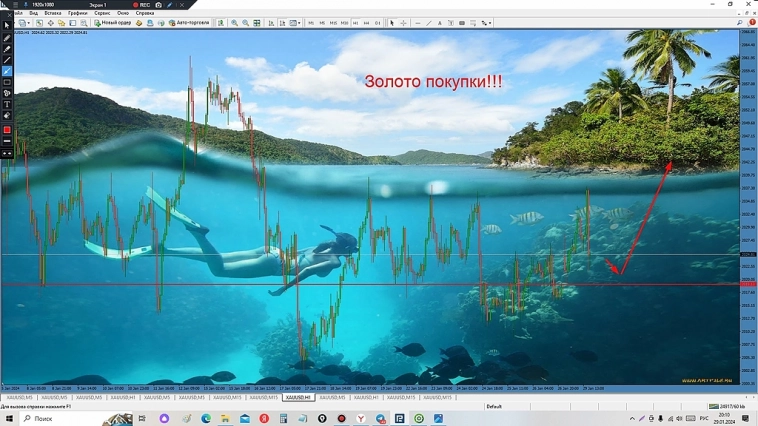Select the trendline drawing tool in top toolbar
The width and height of the screenshot is (758, 426).
(428, 23)
